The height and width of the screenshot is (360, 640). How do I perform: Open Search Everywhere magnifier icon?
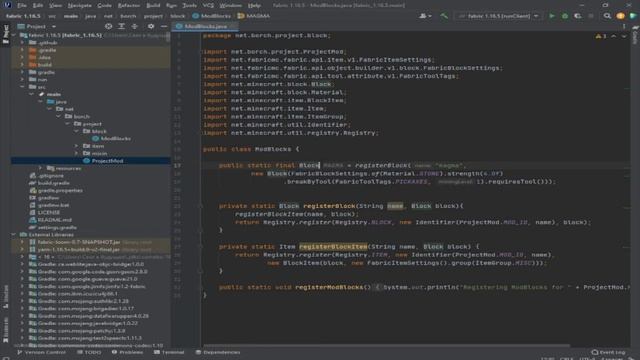[x=607, y=16]
